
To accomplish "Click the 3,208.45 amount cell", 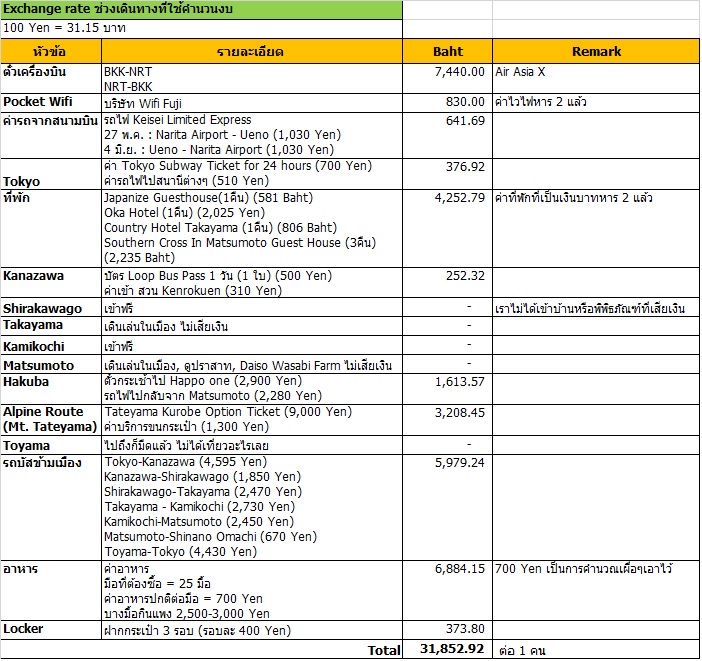I will (447, 420).
